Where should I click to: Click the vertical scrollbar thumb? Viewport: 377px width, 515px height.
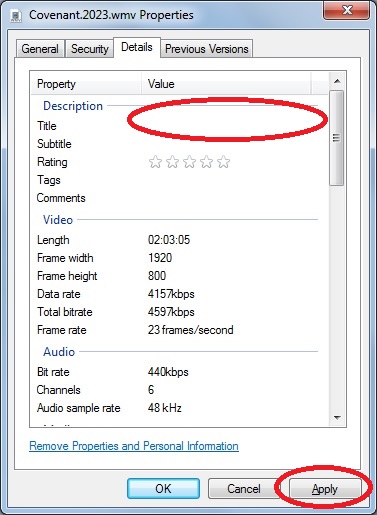tap(337, 138)
